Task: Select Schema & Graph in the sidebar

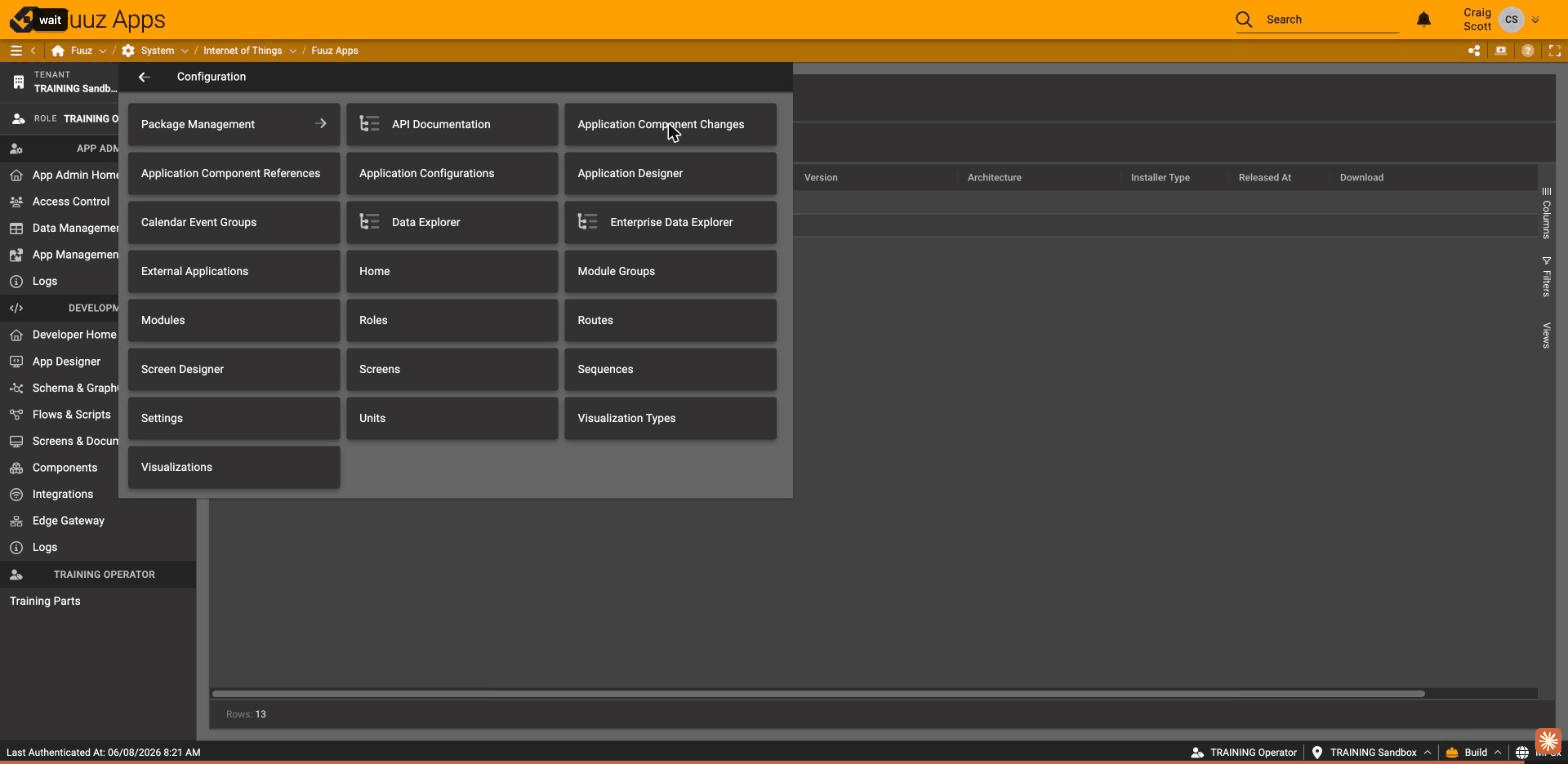Action: click(75, 388)
